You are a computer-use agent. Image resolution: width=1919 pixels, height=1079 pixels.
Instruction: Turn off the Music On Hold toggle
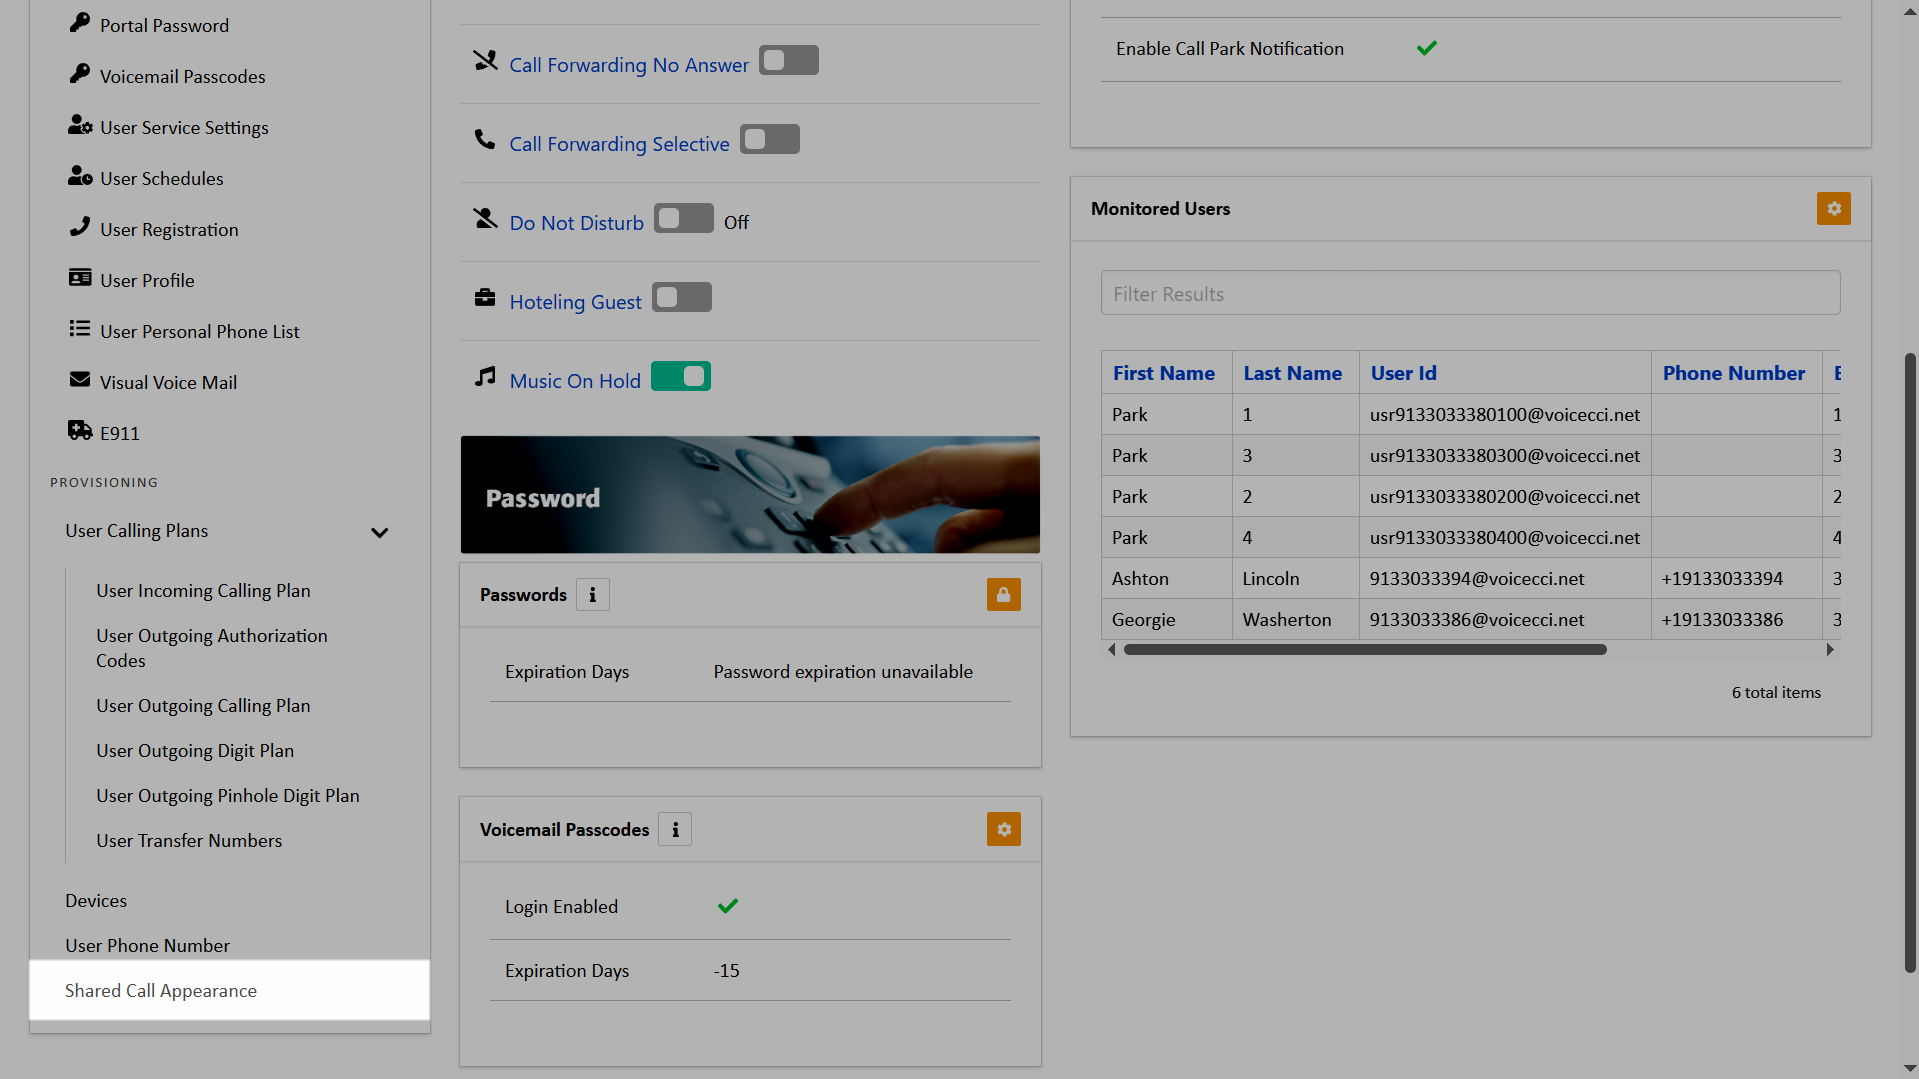pyautogui.click(x=680, y=377)
